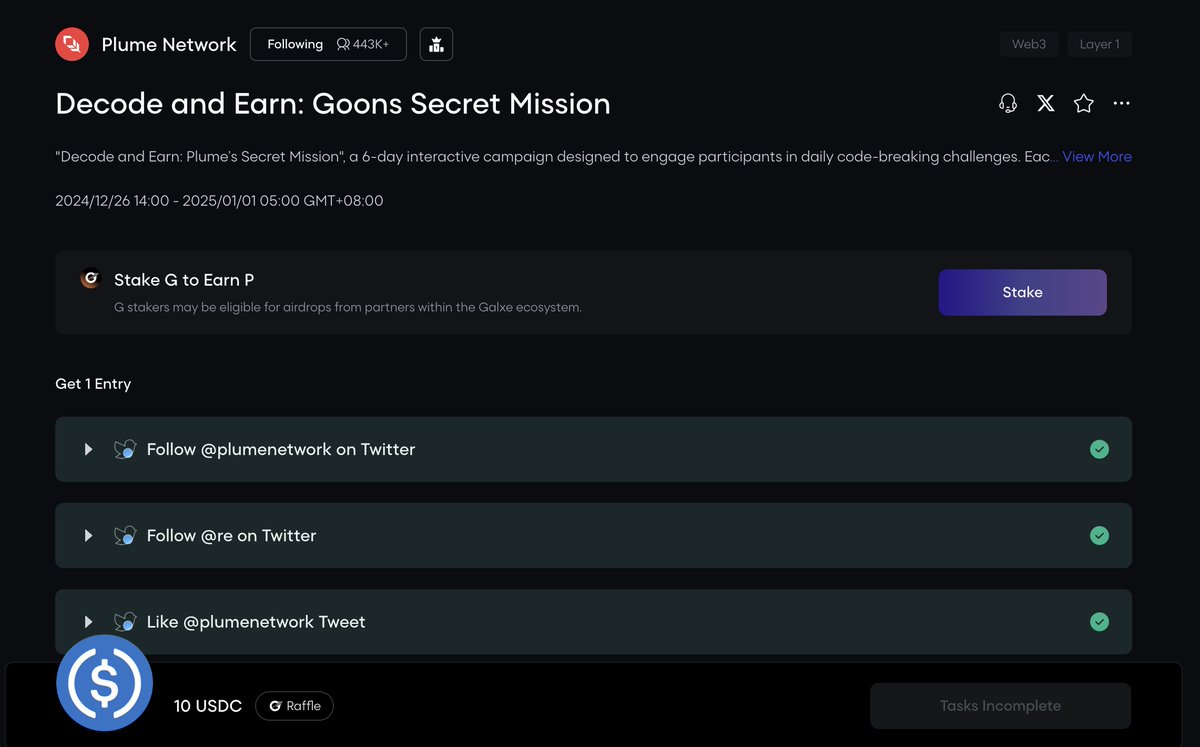This screenshot has height=747, width=1200.
Task: Click green checkmark on Like @plumenetwork Tweet task
Action: click(x=1099, y=622)
